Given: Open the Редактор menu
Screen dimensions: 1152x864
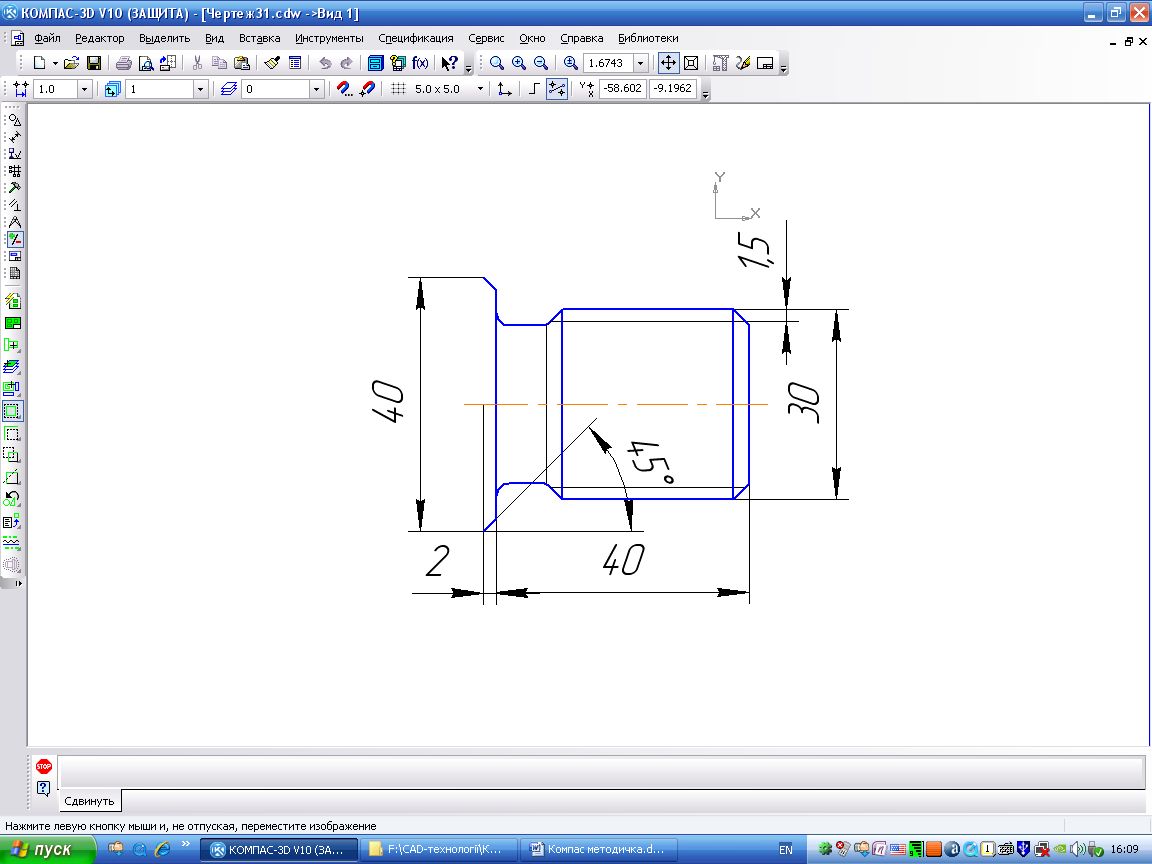Looking at the screenshot, I should (100, 38).
